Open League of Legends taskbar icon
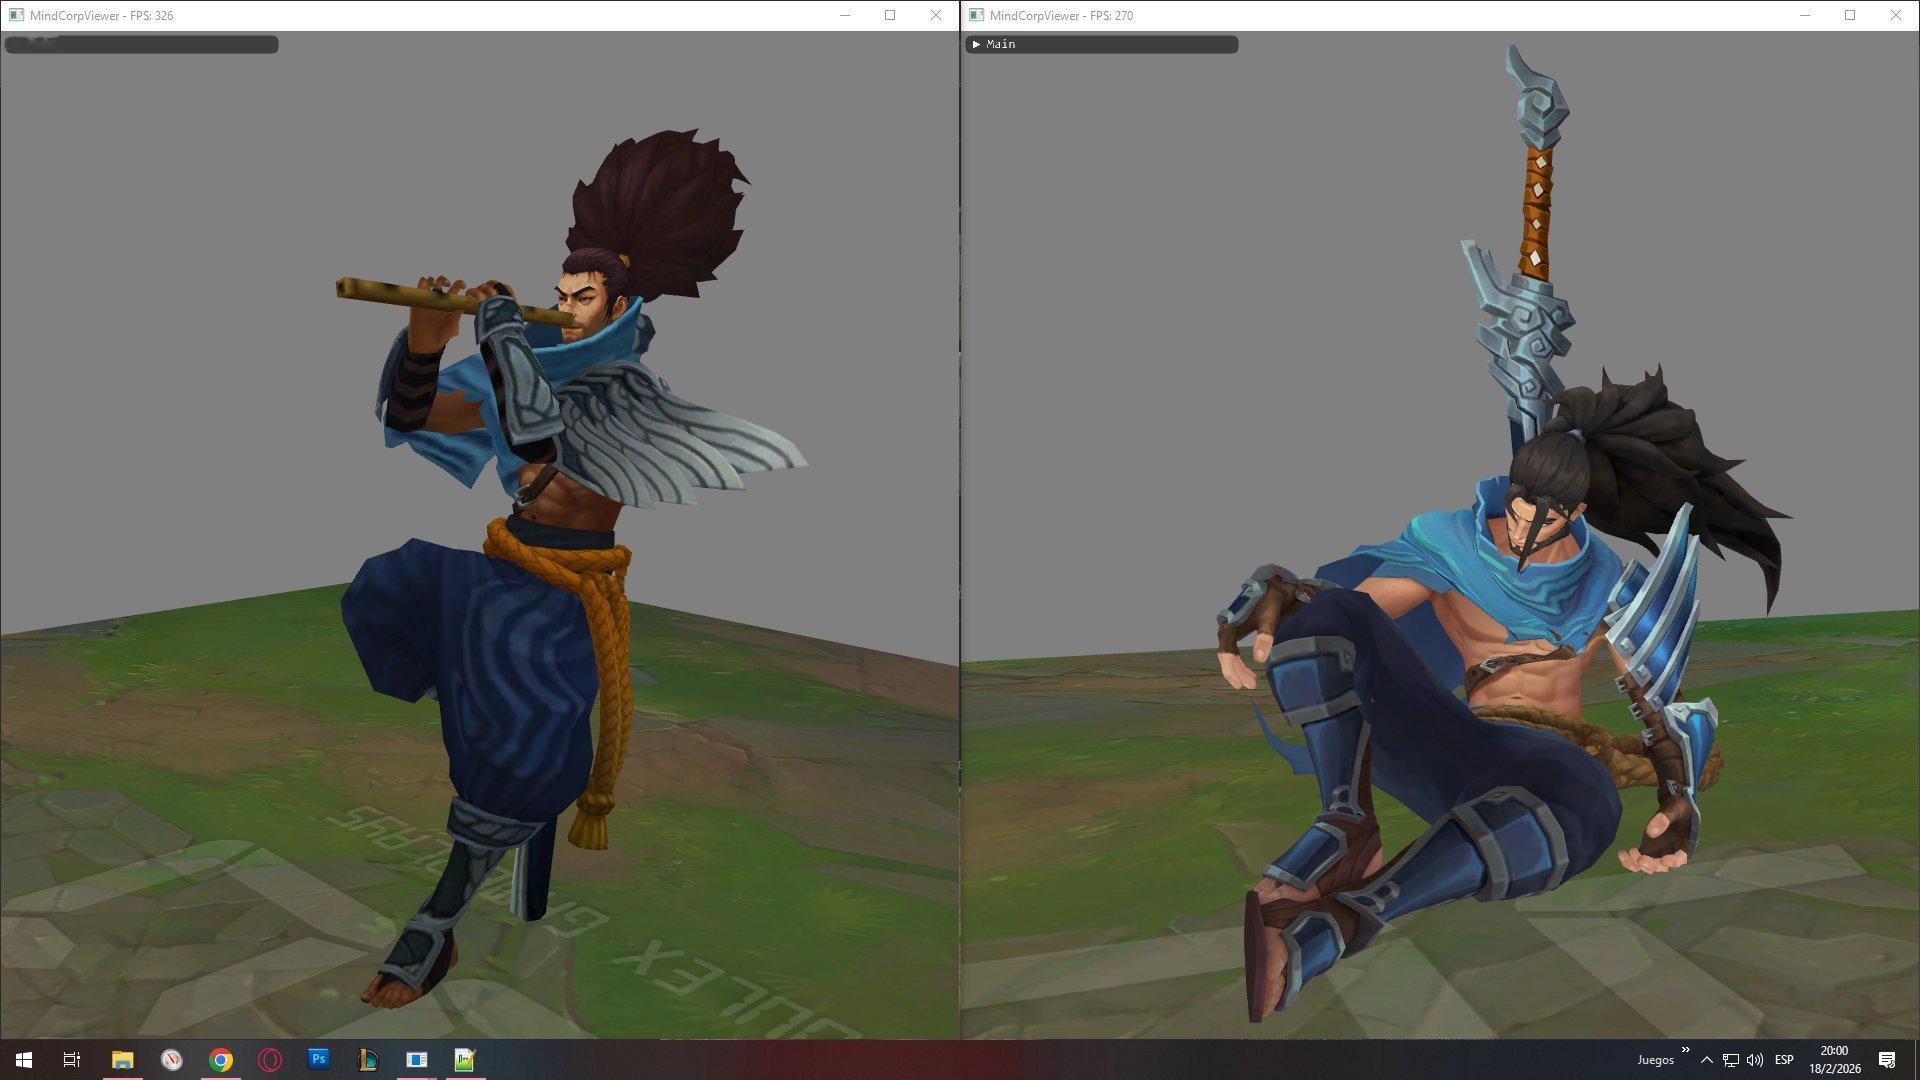The height and width of the screenshot is (1080, 1920). [x=367, y=1059]
